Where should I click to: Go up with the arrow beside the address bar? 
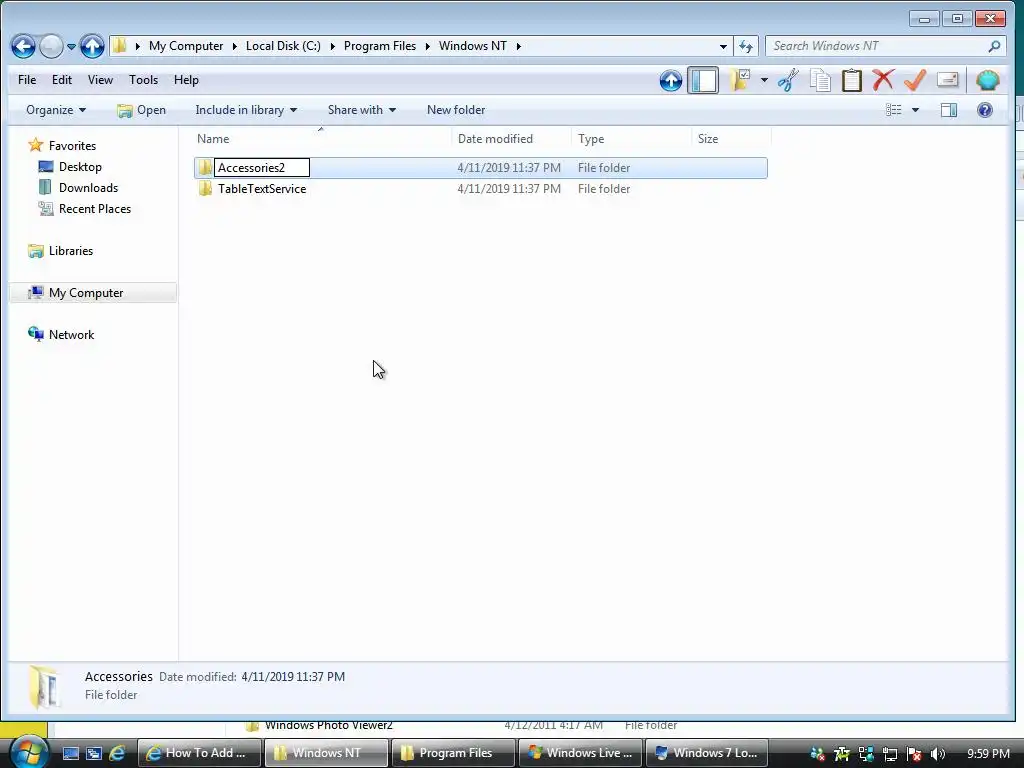coord(92,46)
